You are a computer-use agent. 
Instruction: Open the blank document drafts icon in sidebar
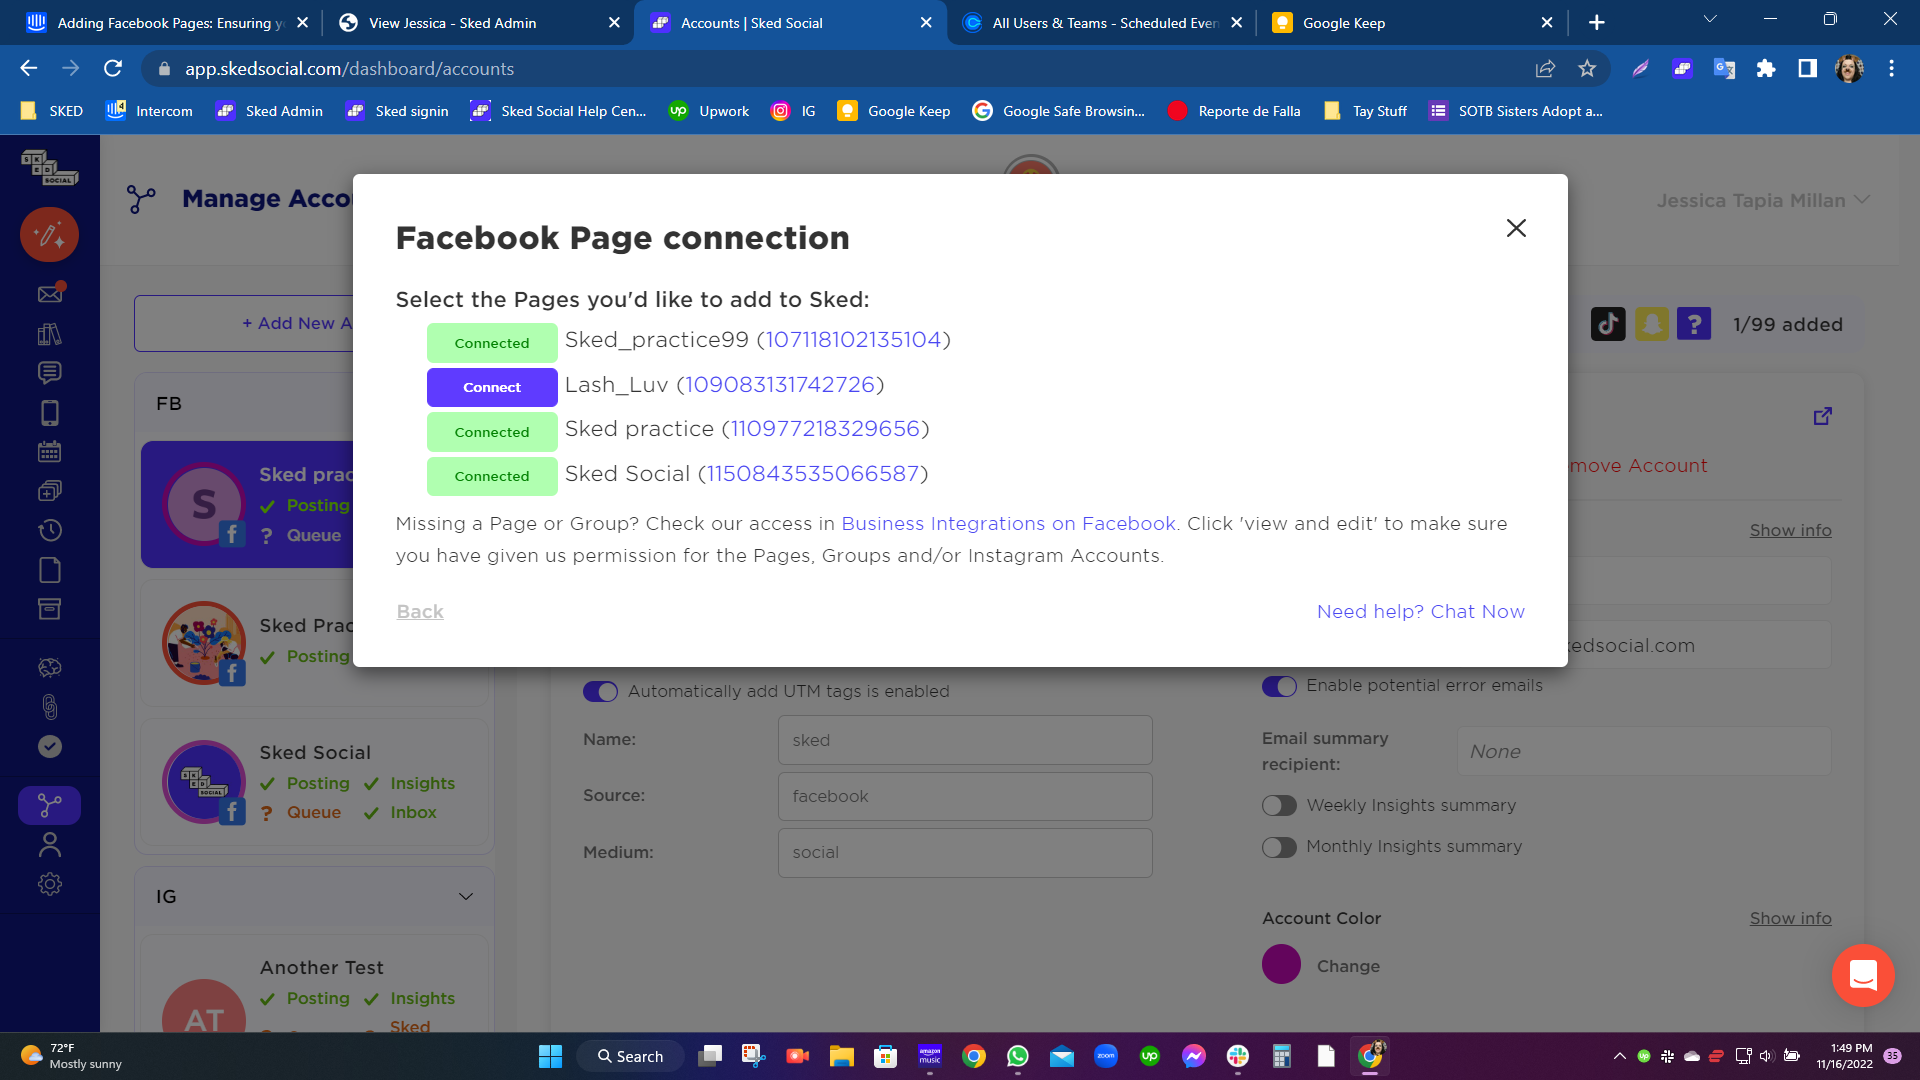(49, 570)
